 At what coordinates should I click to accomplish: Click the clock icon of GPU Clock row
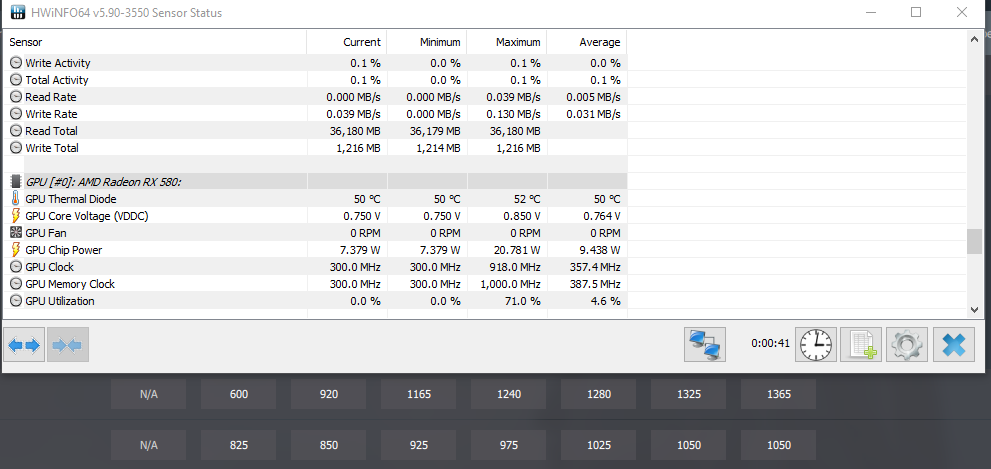click(16, 267)
